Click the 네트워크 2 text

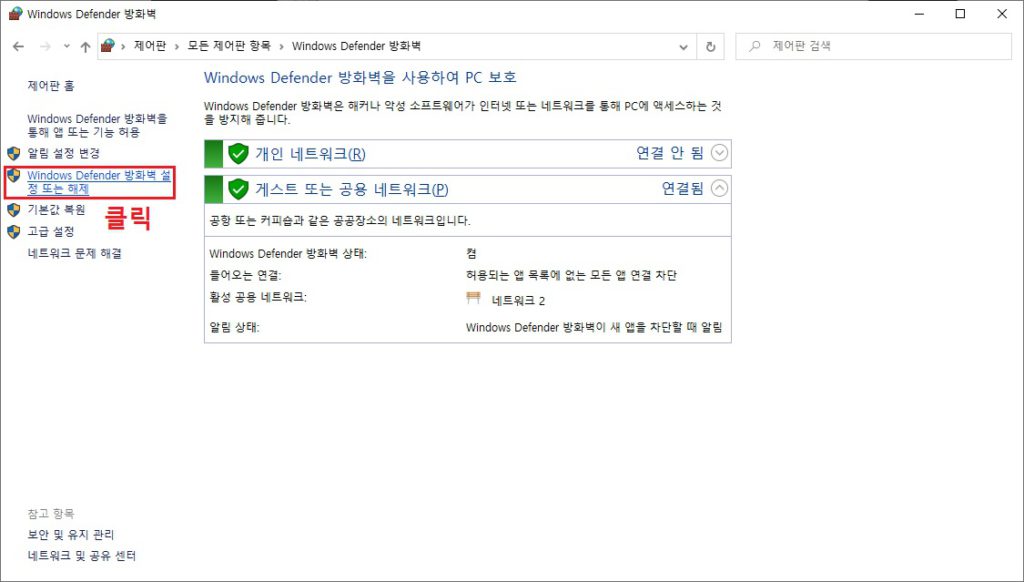(x=518, y=300)
